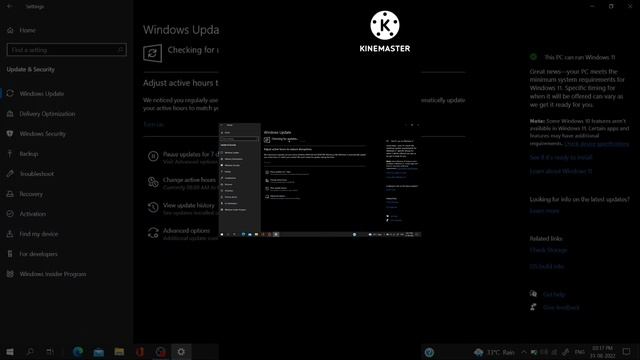Click the Turn on link under active hours
The image size is (640, 360).
point(153,124)
